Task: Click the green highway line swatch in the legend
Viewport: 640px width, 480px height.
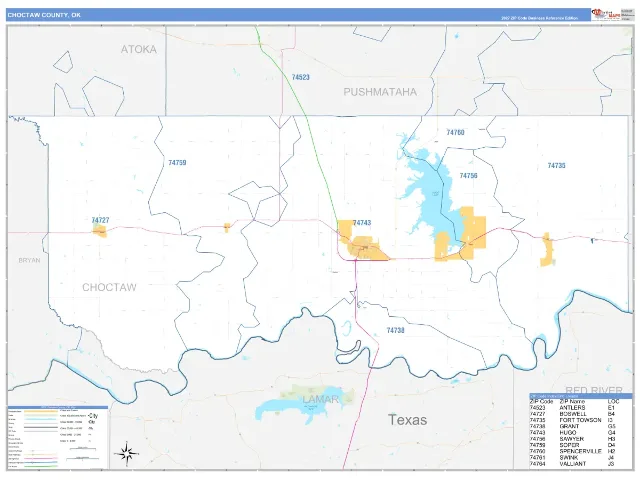Action: (x=41, y=466)
